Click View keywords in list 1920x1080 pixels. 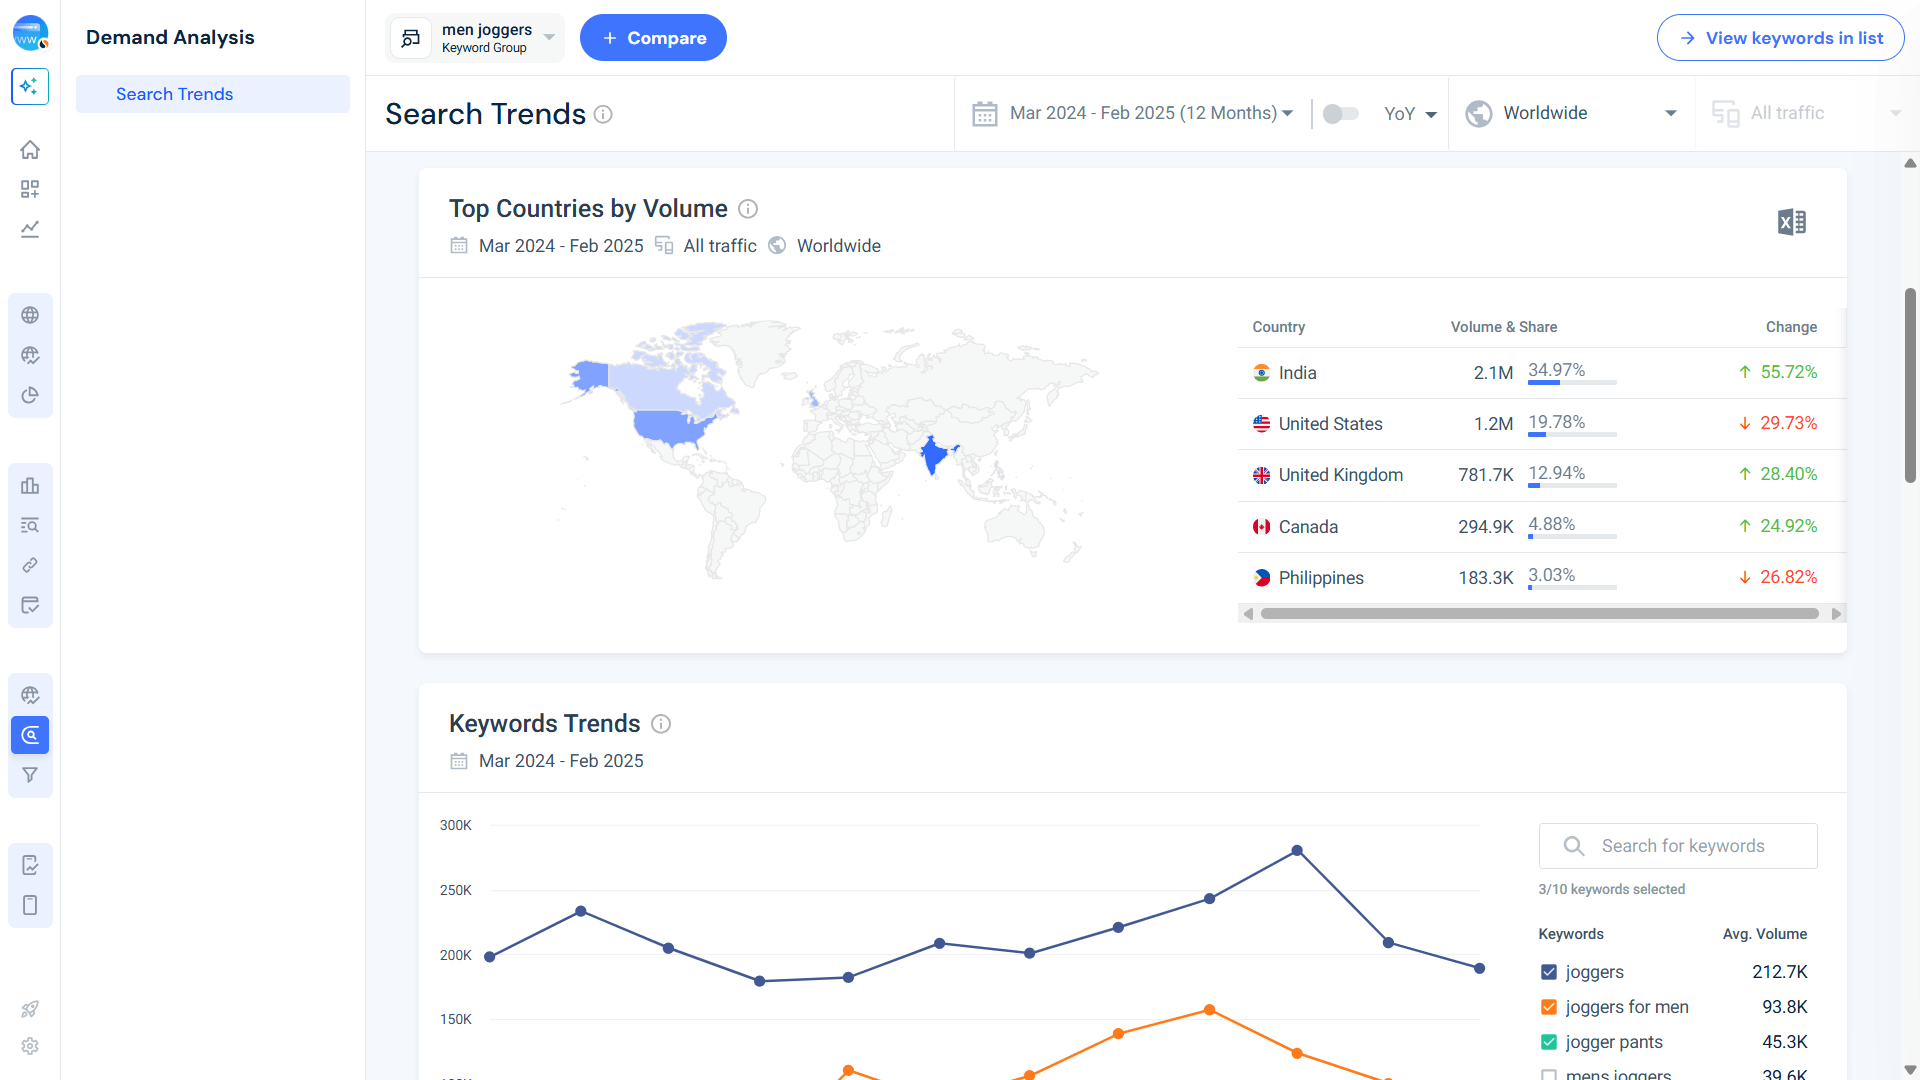1780,37
